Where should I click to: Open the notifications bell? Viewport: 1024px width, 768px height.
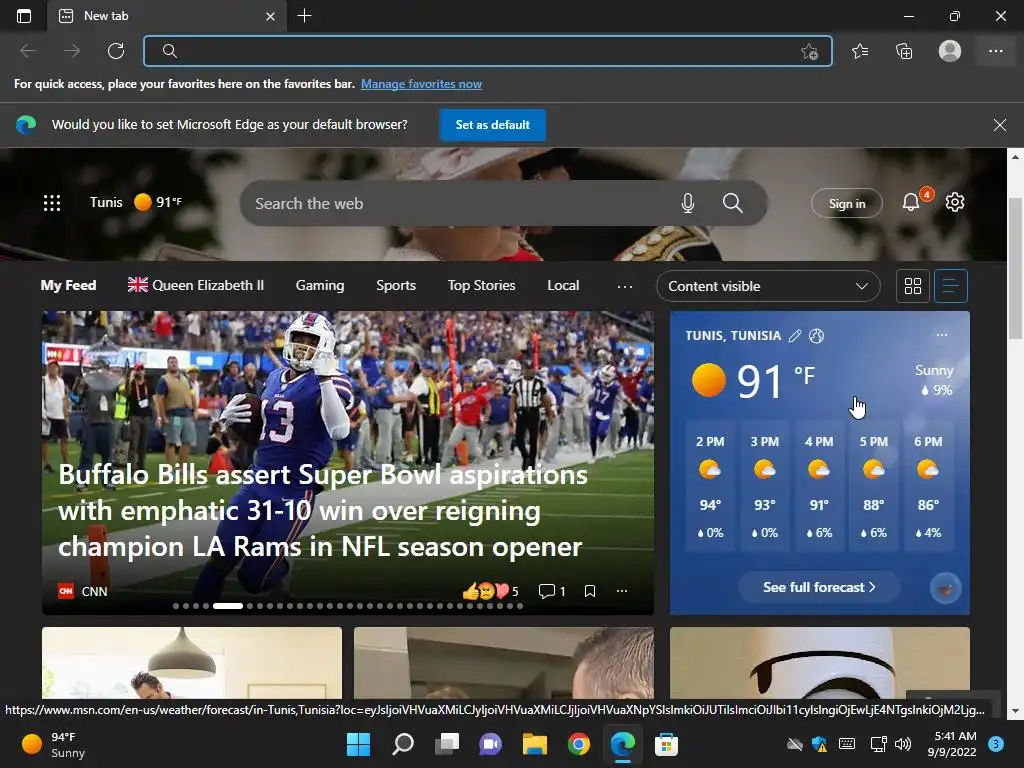911,202
